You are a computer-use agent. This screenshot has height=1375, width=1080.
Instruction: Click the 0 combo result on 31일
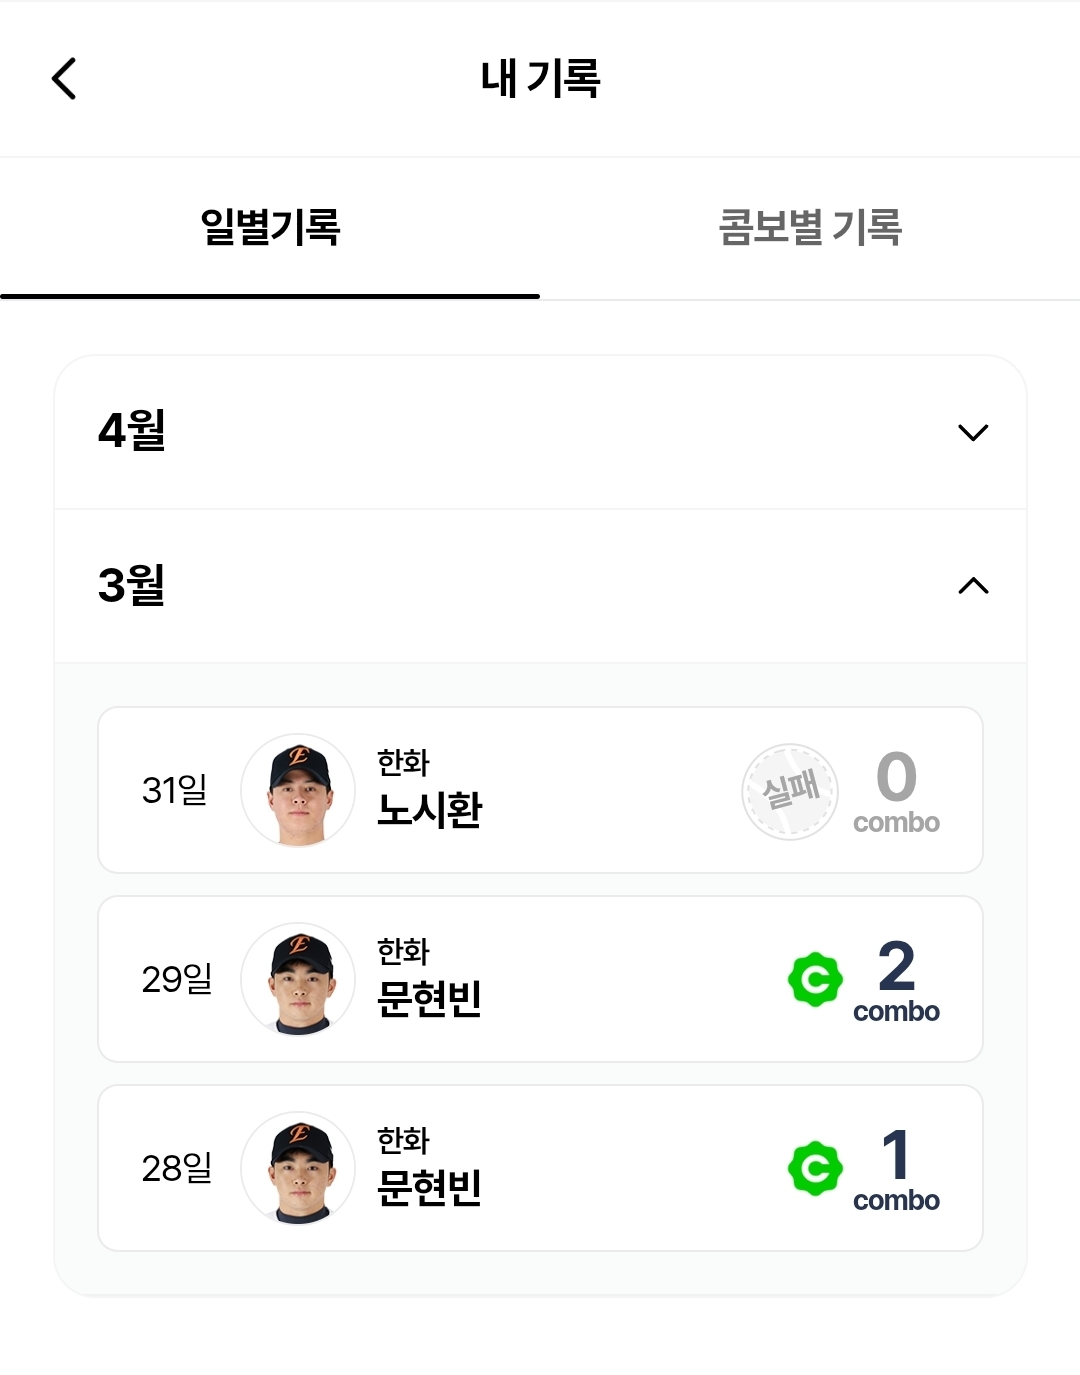tap(896, 791)
